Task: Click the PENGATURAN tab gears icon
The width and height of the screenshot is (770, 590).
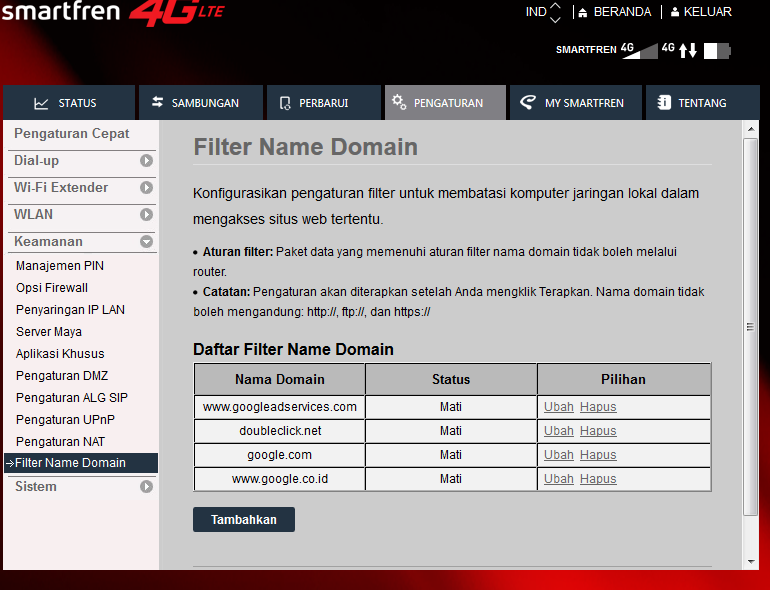Action: click(x=399, y=102)
